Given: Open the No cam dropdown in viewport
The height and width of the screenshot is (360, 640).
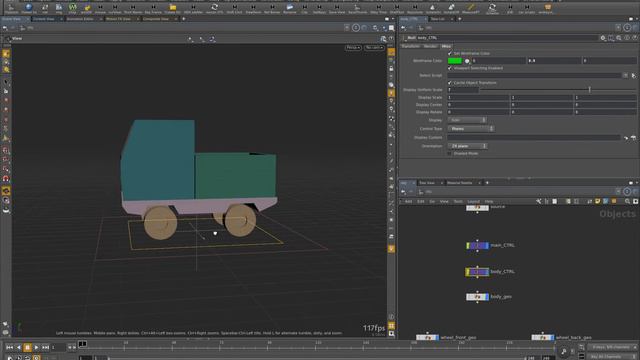Looking at the screenshot, I should pos(374,48).
